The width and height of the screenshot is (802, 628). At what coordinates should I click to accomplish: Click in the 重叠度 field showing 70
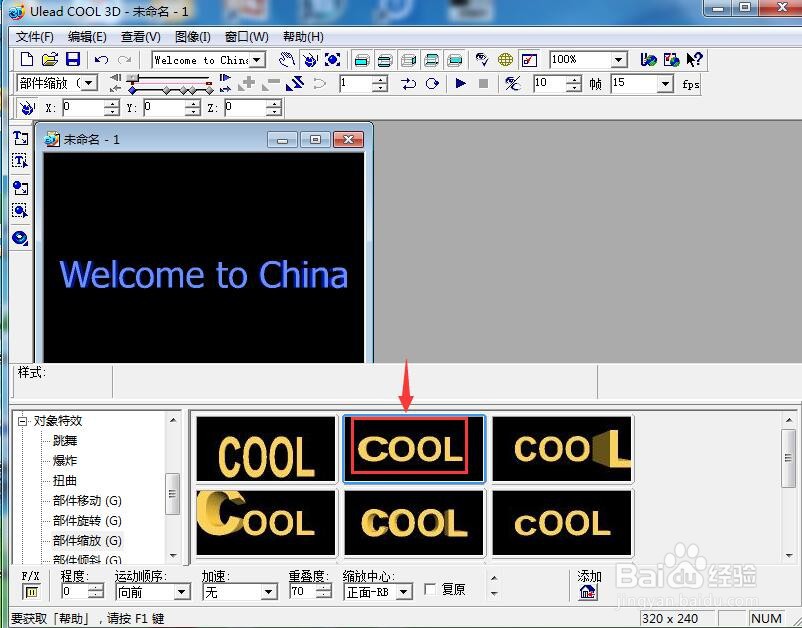[303, 592]
